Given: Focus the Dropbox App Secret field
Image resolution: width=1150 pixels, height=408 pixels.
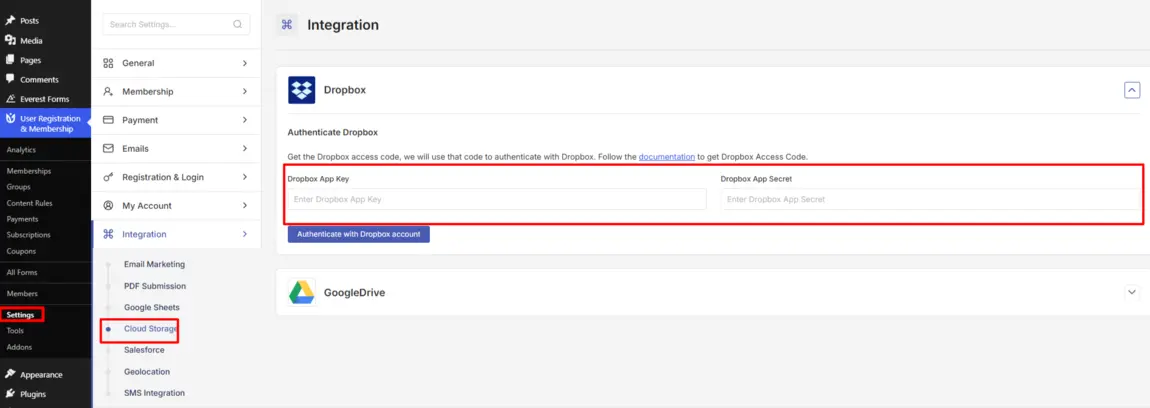Looking at the screenshot, I should coord(930,199).
